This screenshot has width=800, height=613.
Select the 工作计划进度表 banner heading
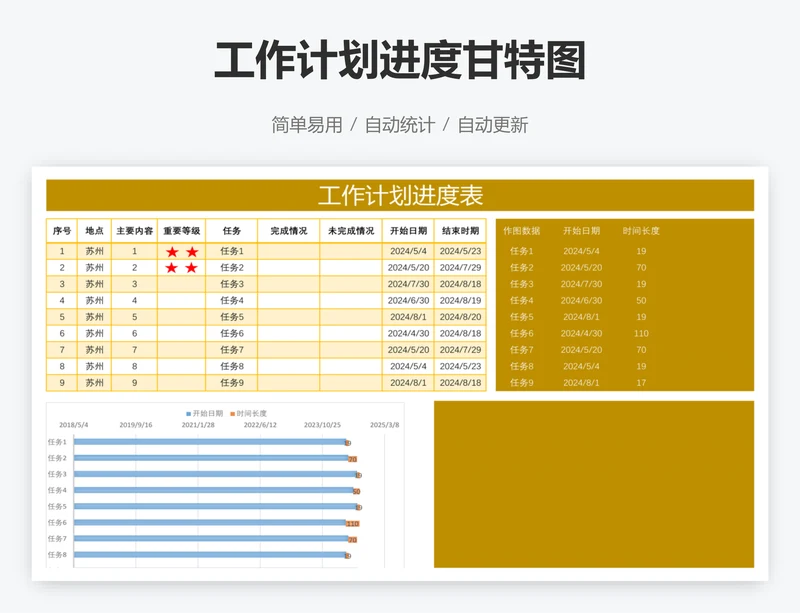[x=401, y=195]
